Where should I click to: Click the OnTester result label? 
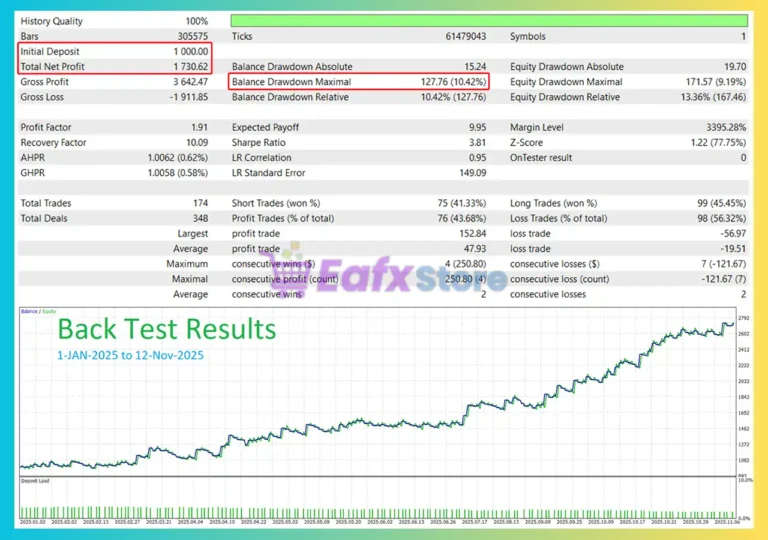[541, 158]
